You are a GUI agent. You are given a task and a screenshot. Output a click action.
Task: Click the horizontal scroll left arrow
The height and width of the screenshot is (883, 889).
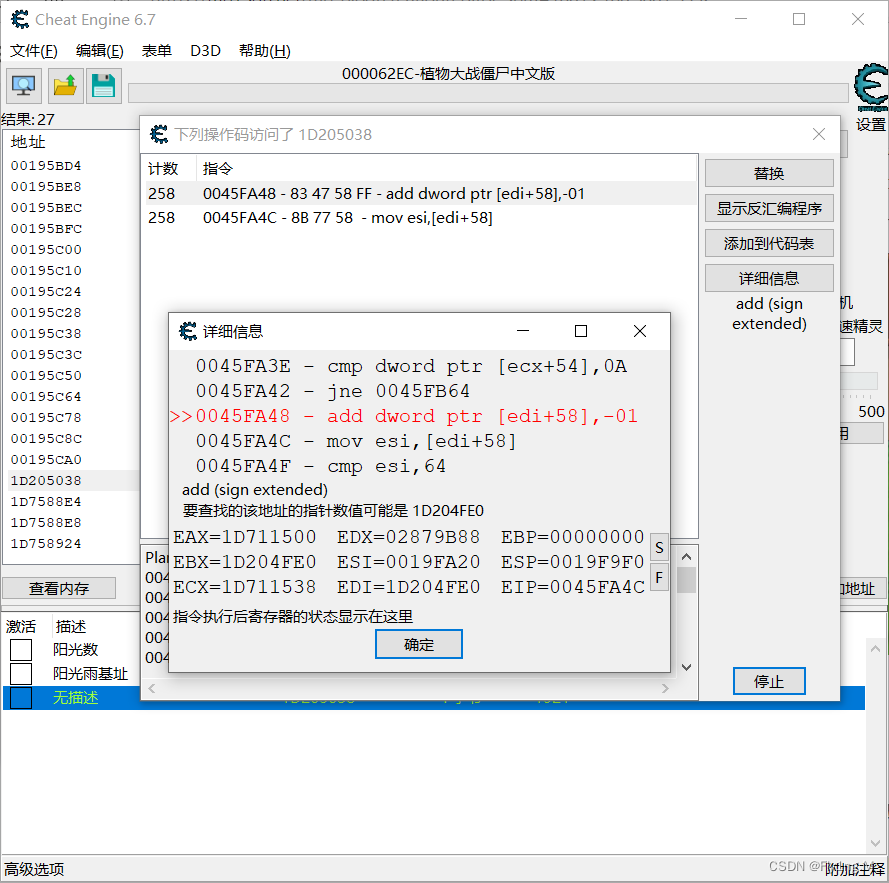(x=151, y=688)
